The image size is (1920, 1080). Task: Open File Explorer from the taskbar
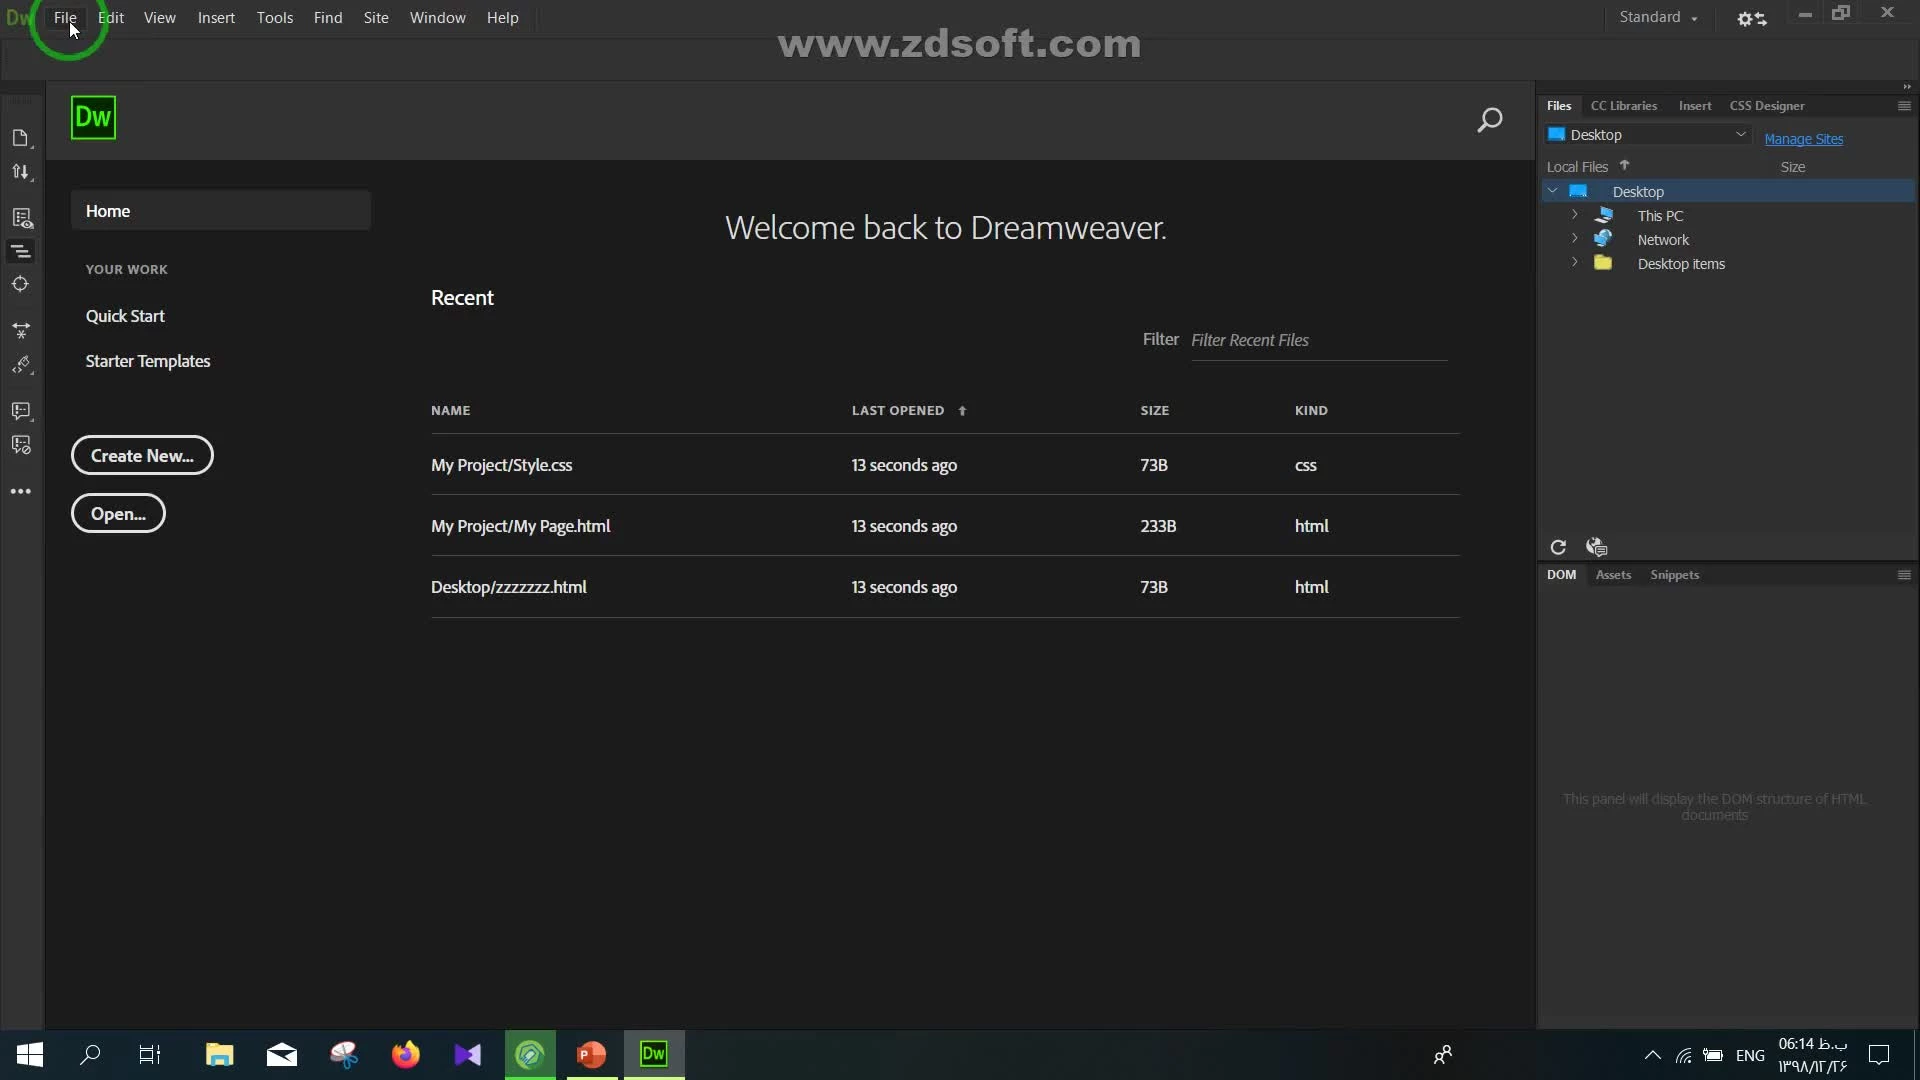click(220, 1055)
